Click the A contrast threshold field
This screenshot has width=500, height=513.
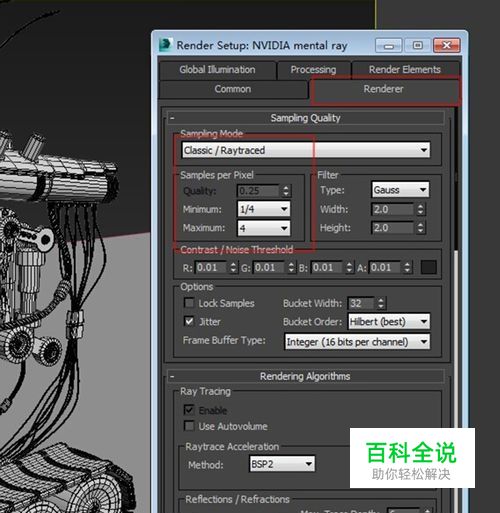[x=385, y=267]
